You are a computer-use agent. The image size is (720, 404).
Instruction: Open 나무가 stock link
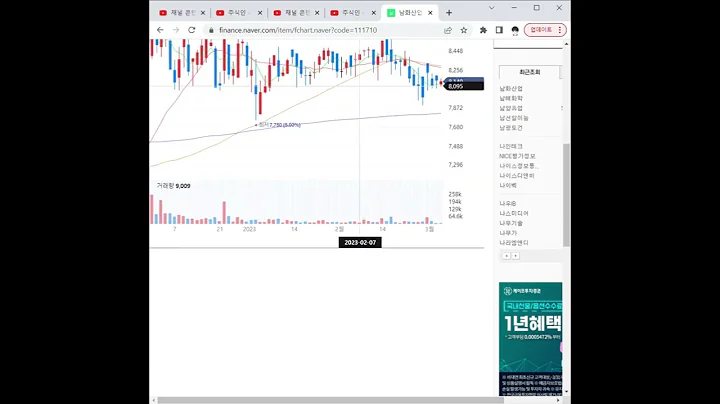pyautogui.click(x=508, y=233)
